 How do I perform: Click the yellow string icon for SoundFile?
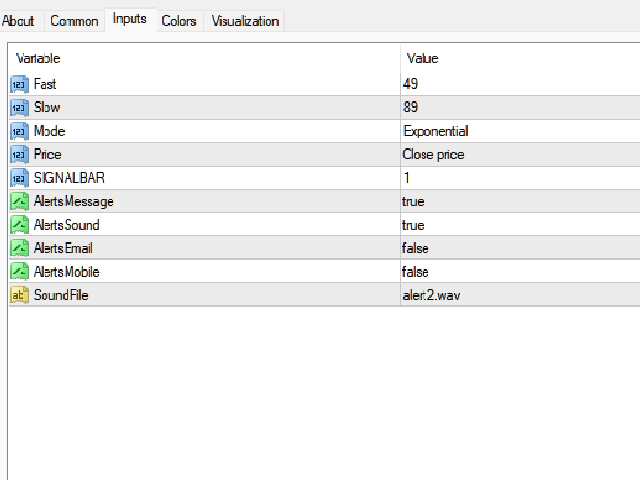[19, 295]
